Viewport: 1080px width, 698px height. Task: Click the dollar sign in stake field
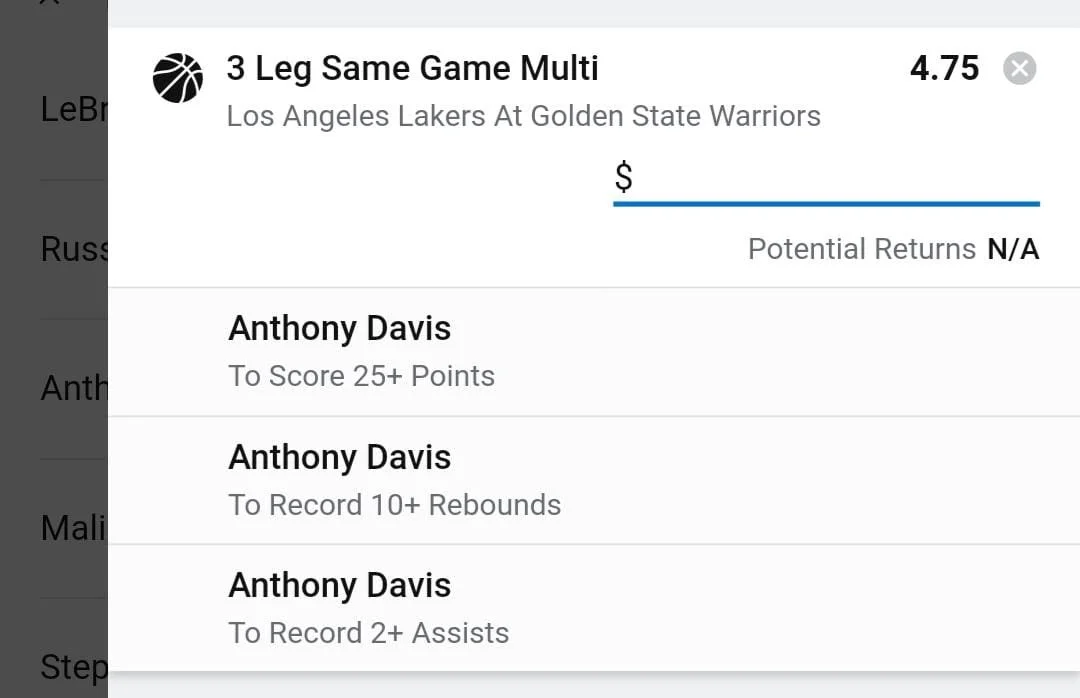point(623,178)
